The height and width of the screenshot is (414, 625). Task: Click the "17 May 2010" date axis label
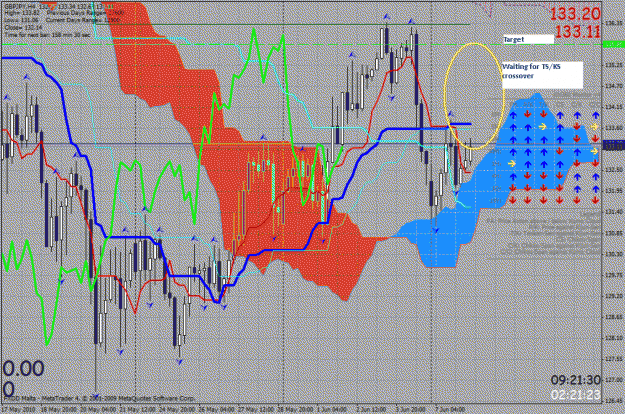point(18,409)
